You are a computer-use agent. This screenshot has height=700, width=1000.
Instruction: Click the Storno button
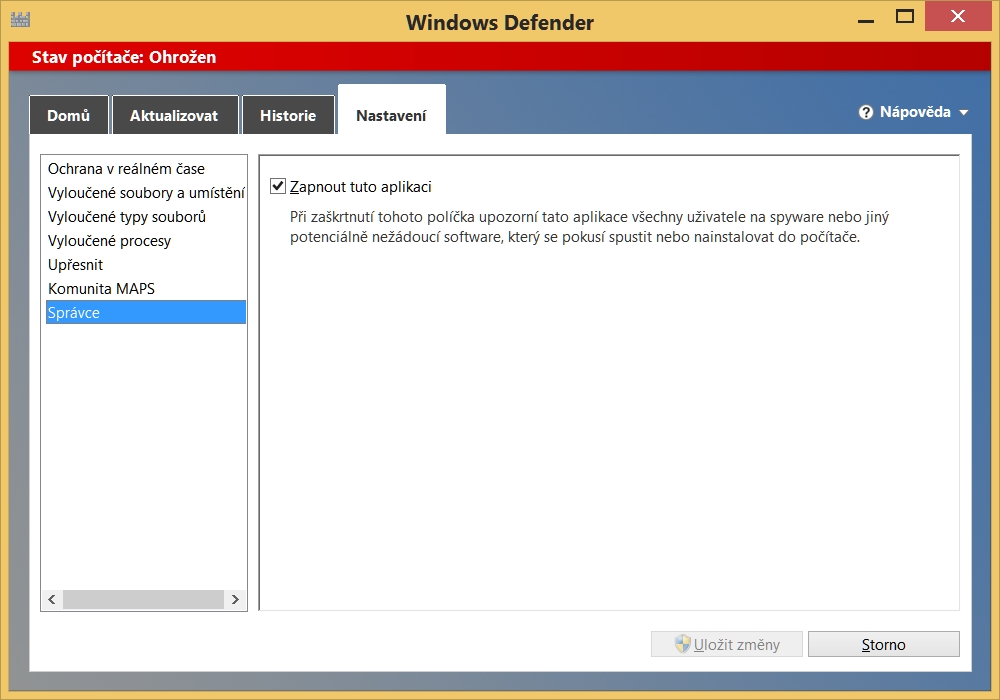point(883,644)
